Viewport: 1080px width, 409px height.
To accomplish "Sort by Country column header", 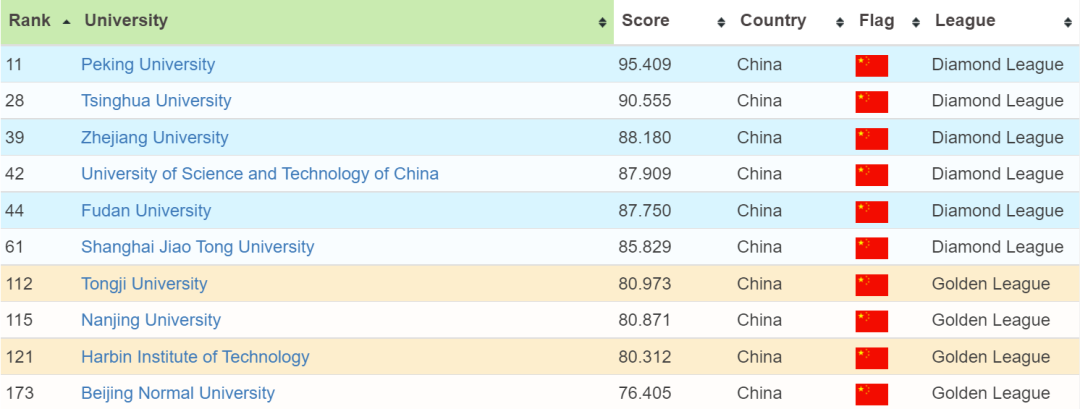I will tap(772, 21).
